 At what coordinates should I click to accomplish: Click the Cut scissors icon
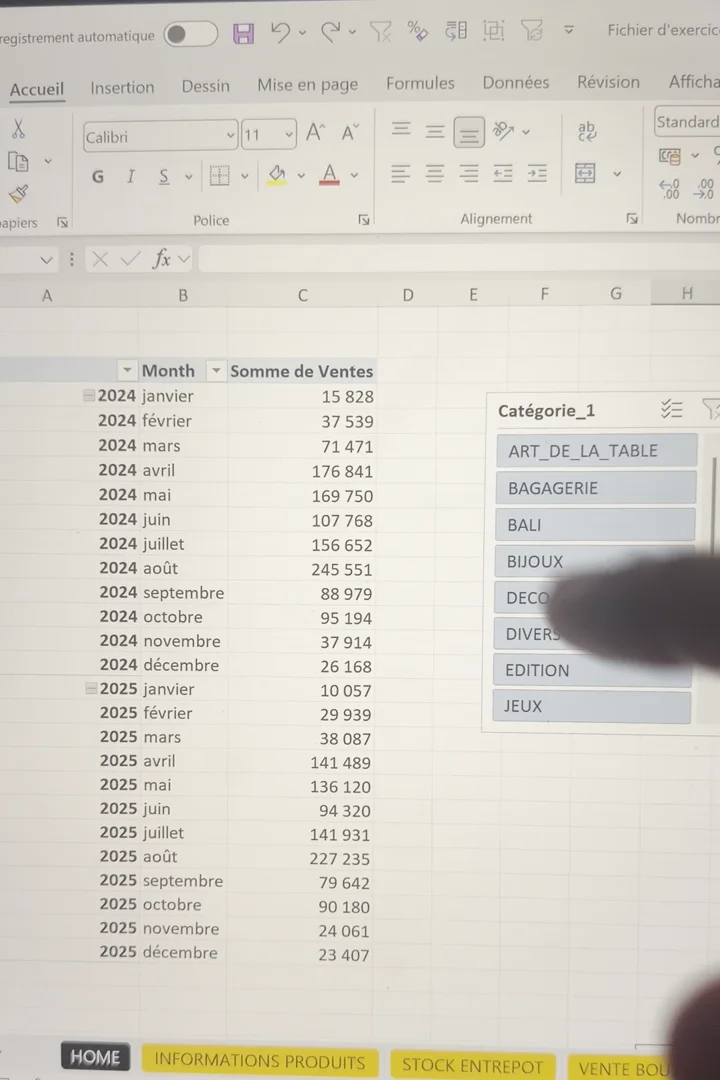(19, 128)
